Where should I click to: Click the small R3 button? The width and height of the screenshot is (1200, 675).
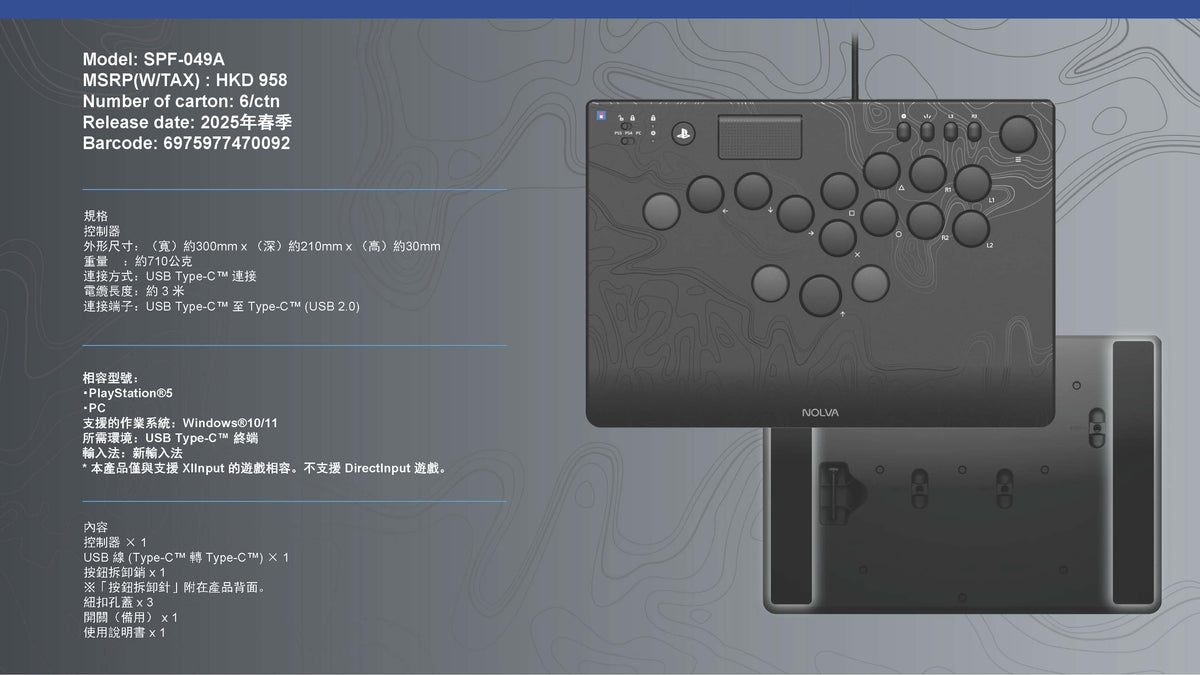coord(974,130)
